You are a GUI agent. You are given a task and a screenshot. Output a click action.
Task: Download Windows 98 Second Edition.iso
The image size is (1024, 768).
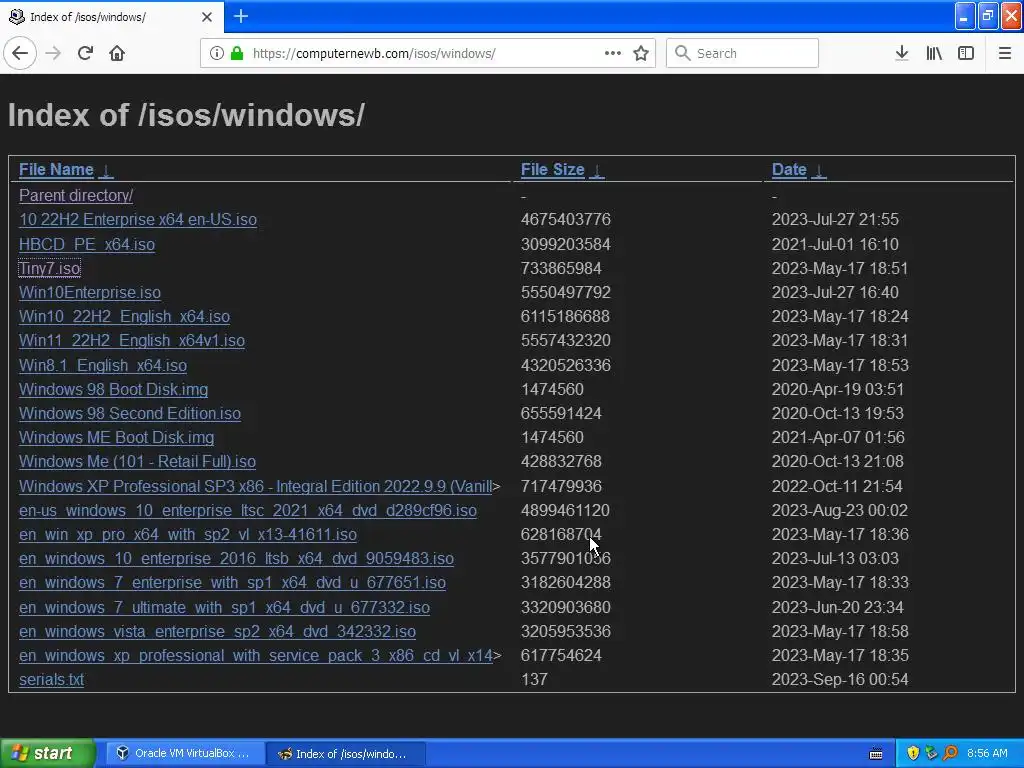pyautogui.click(x=130, y=413)
